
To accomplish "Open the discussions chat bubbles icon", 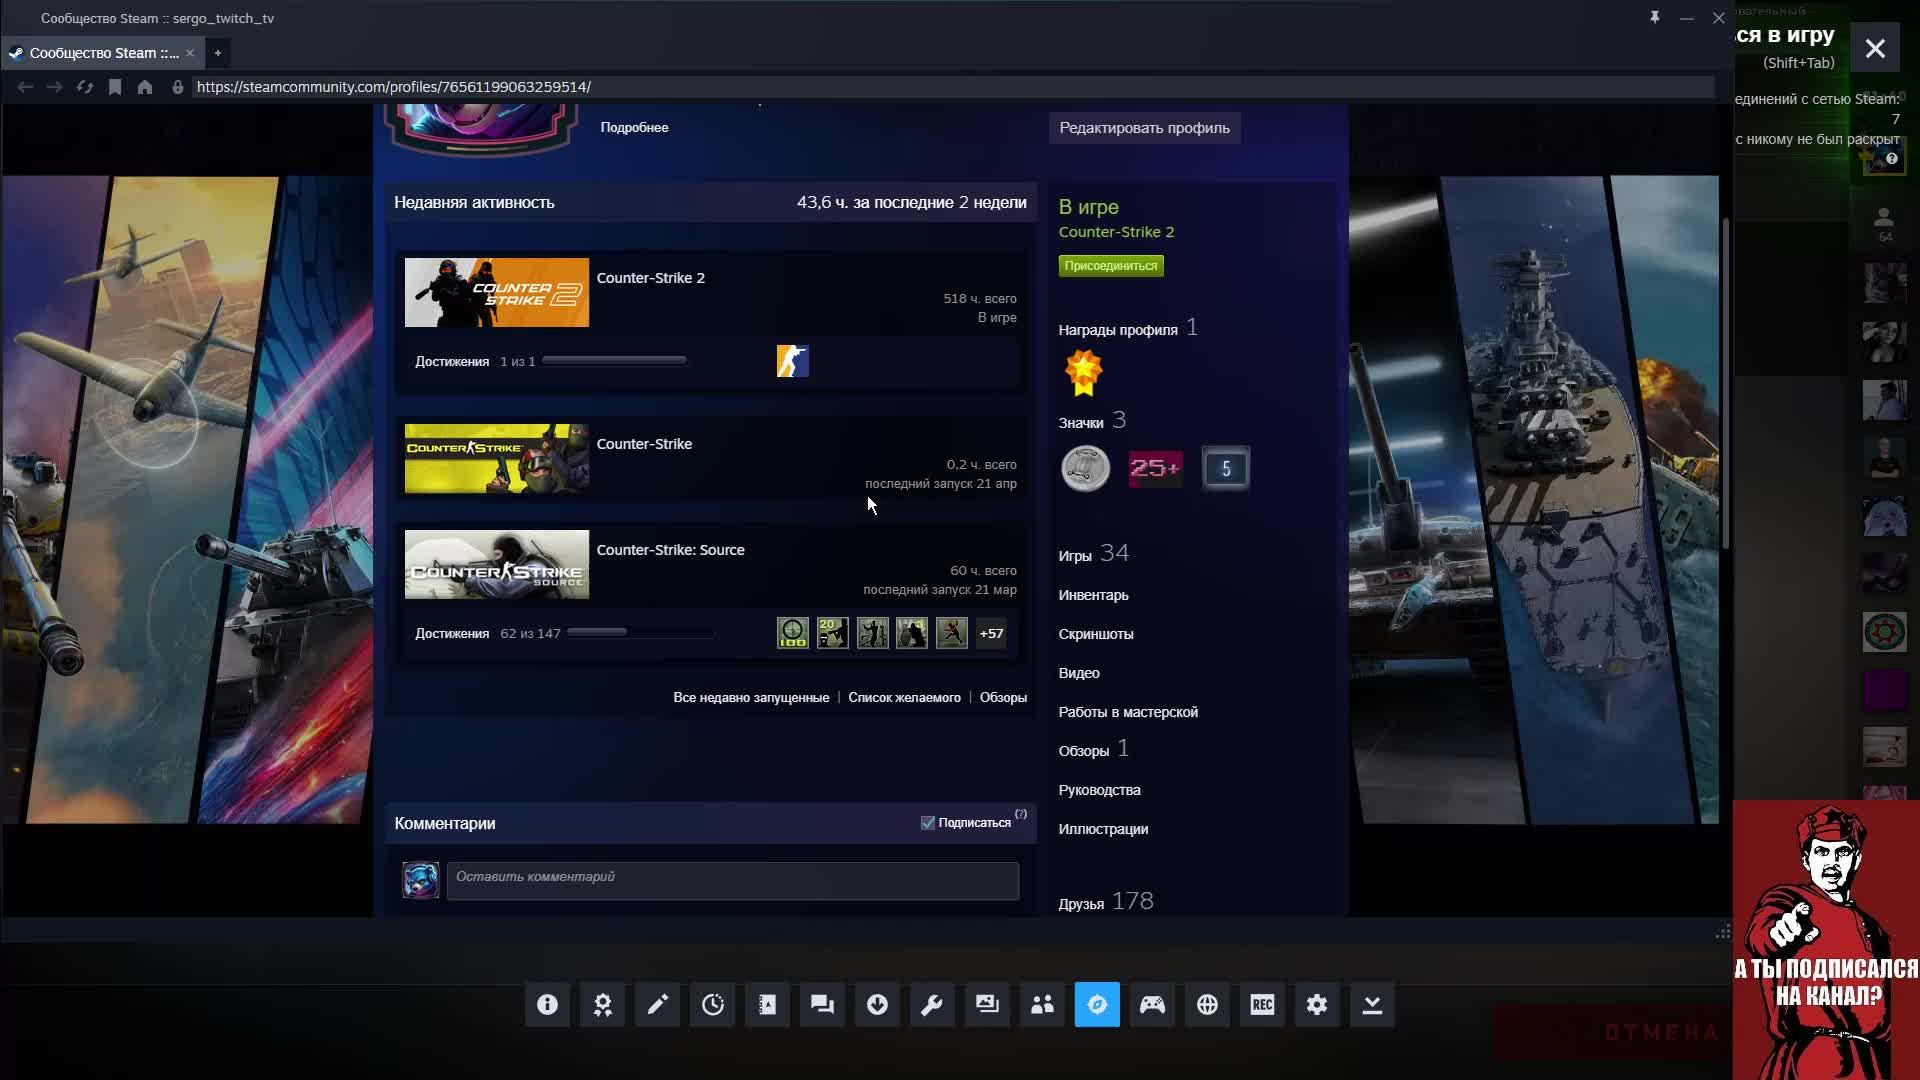I will tap(822, 1005).
